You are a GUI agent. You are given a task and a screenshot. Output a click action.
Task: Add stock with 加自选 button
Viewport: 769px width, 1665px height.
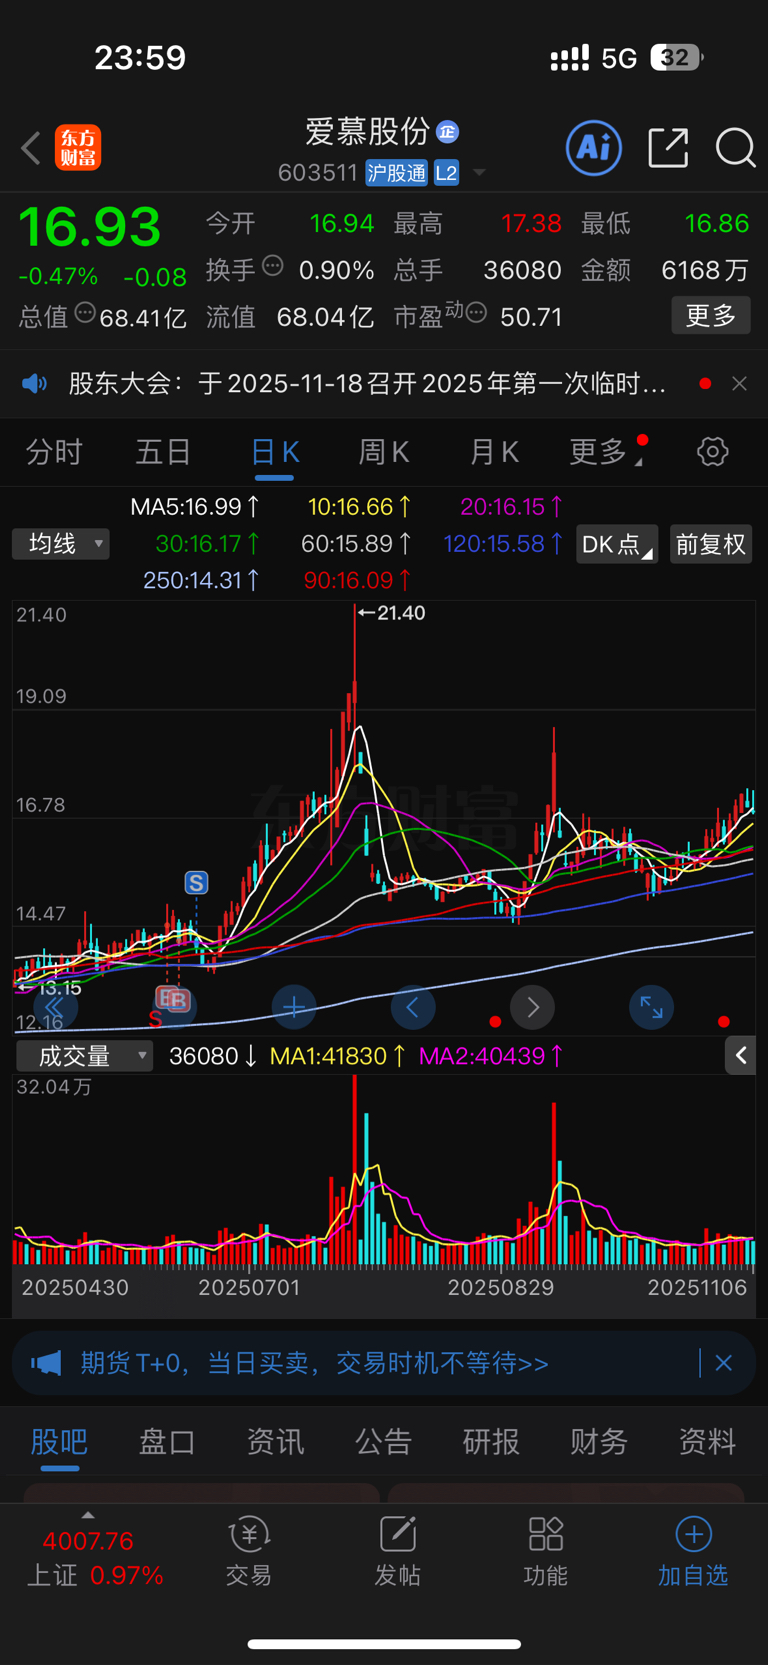coord(693,1552)
